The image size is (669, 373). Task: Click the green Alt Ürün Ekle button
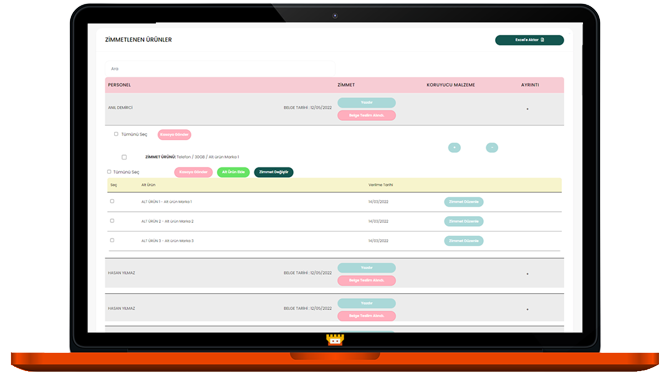233,172
